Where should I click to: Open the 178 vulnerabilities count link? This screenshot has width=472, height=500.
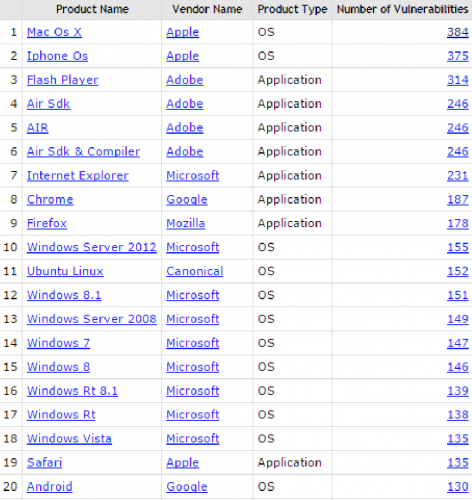coord(458,223)
